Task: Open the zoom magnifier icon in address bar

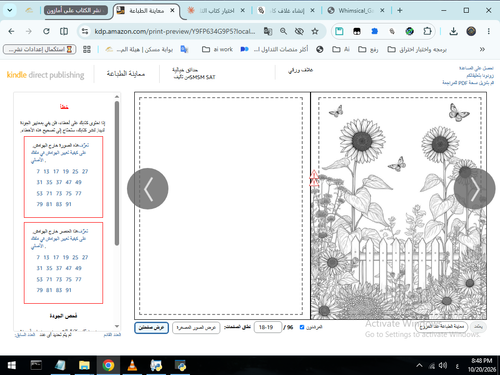Action: click(x=283, y=31)
